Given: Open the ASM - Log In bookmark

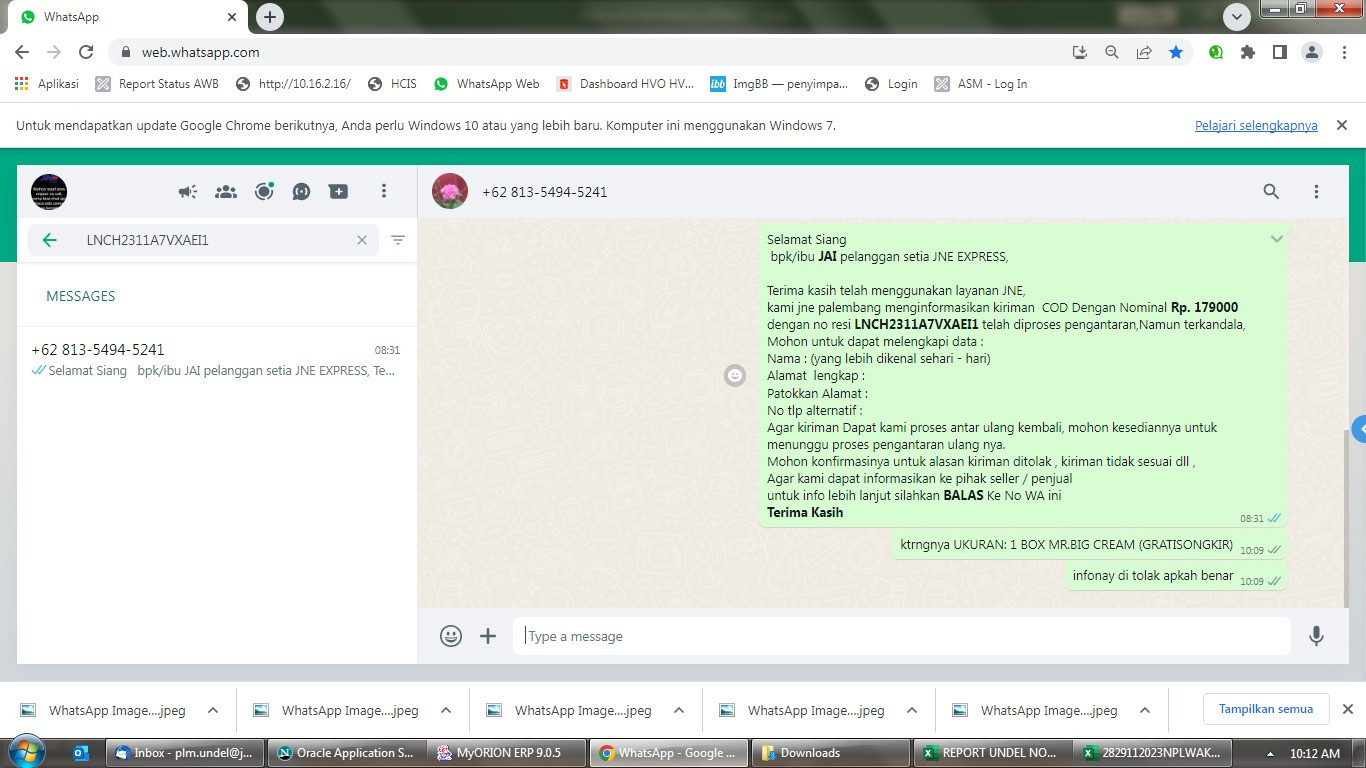Looking at the screenshot, I should (x=981, y=84).
